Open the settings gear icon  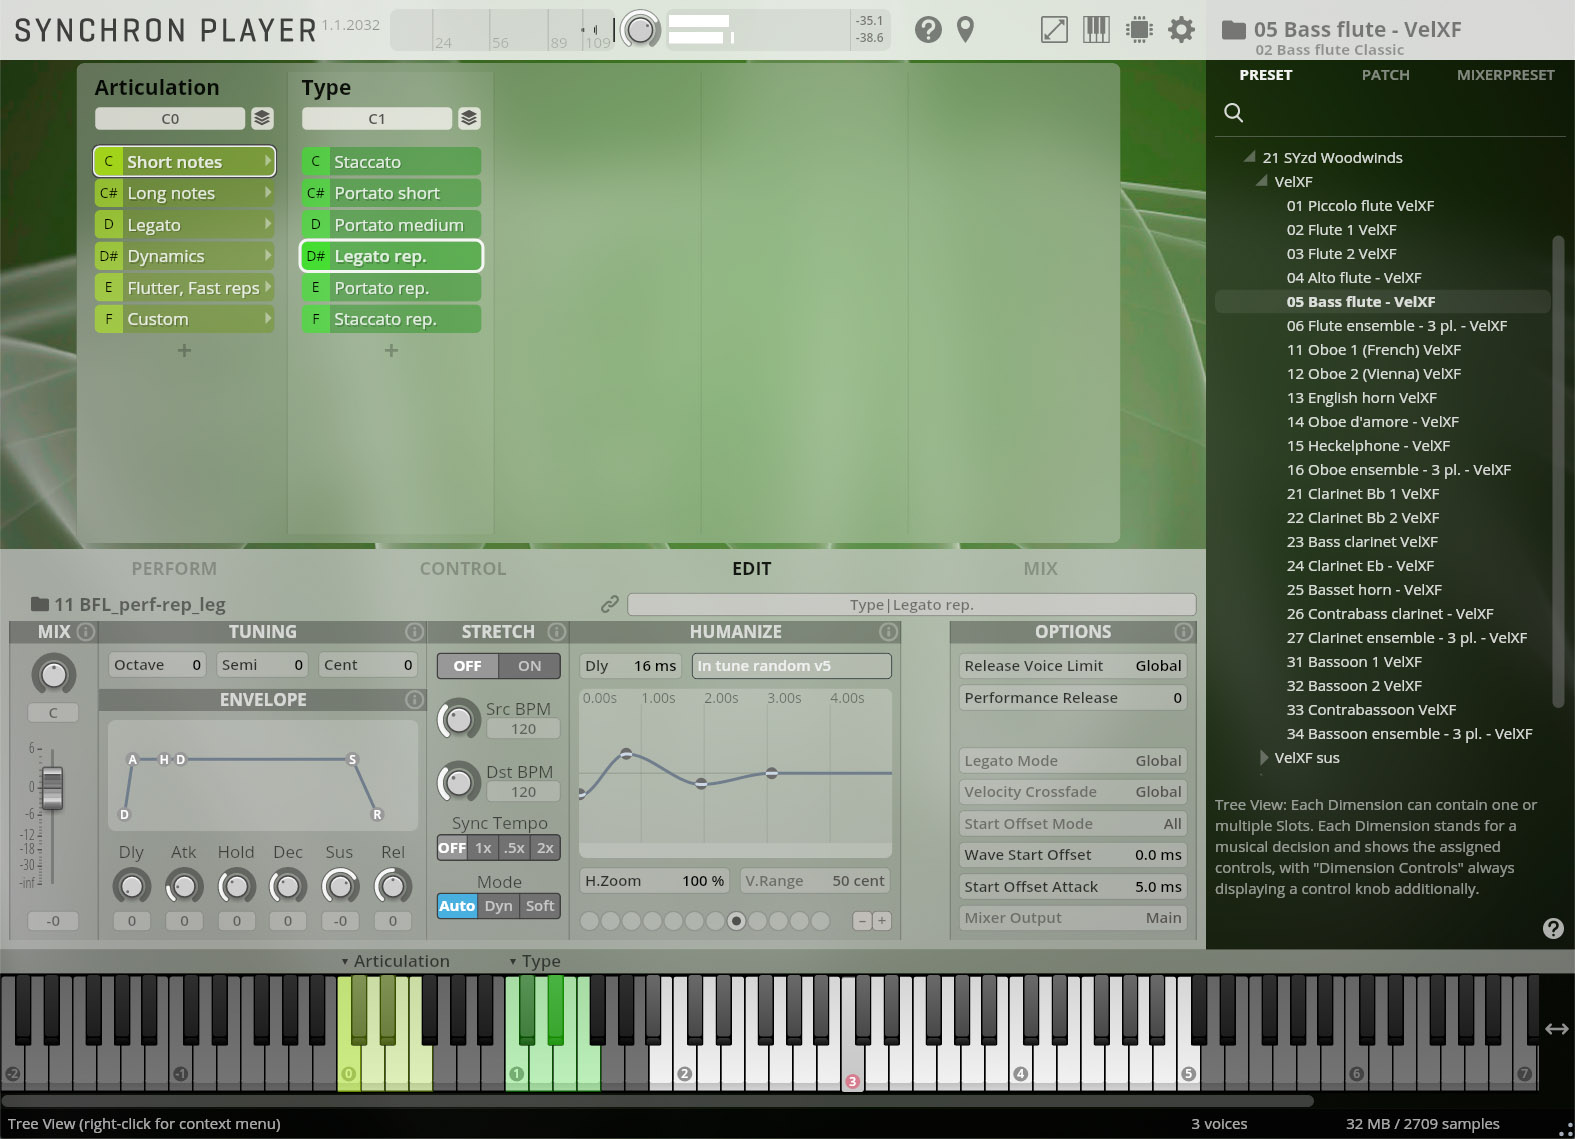(1181, 30)
